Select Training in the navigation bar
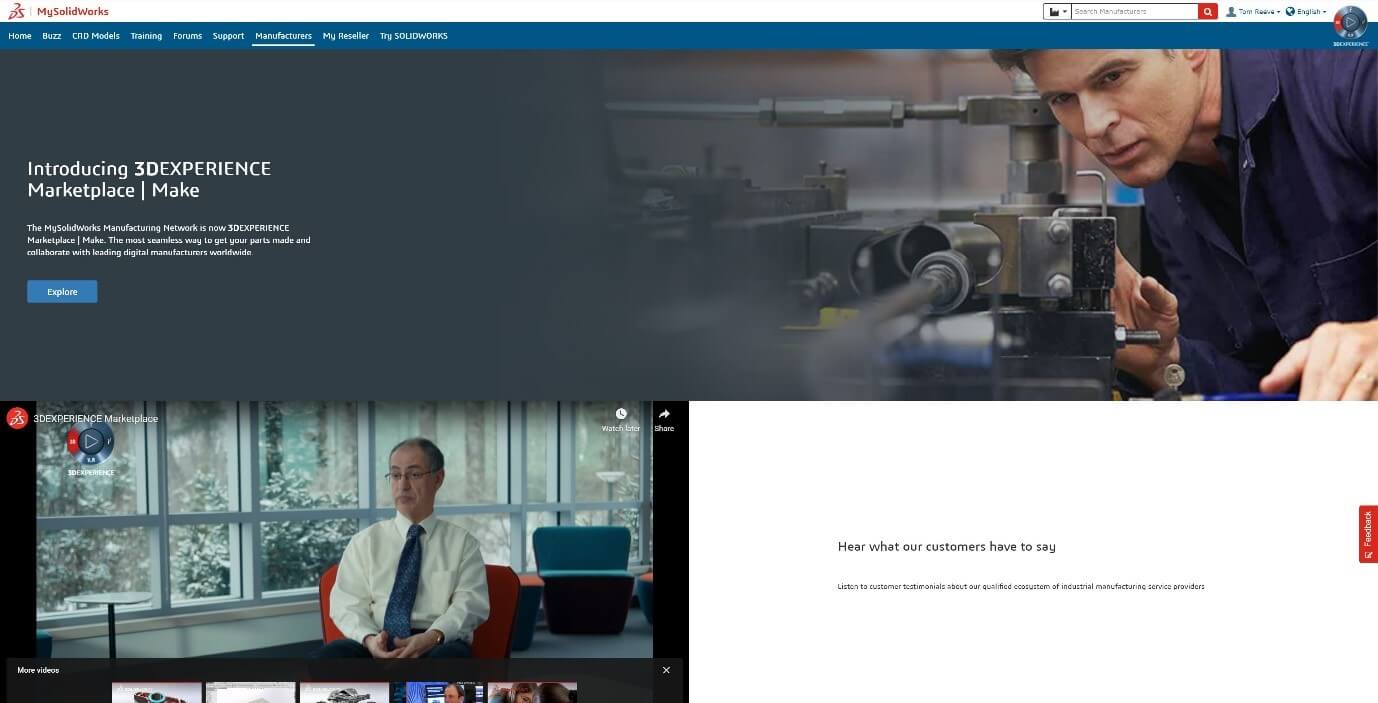The image size is (1378, 703). (146, 36)
